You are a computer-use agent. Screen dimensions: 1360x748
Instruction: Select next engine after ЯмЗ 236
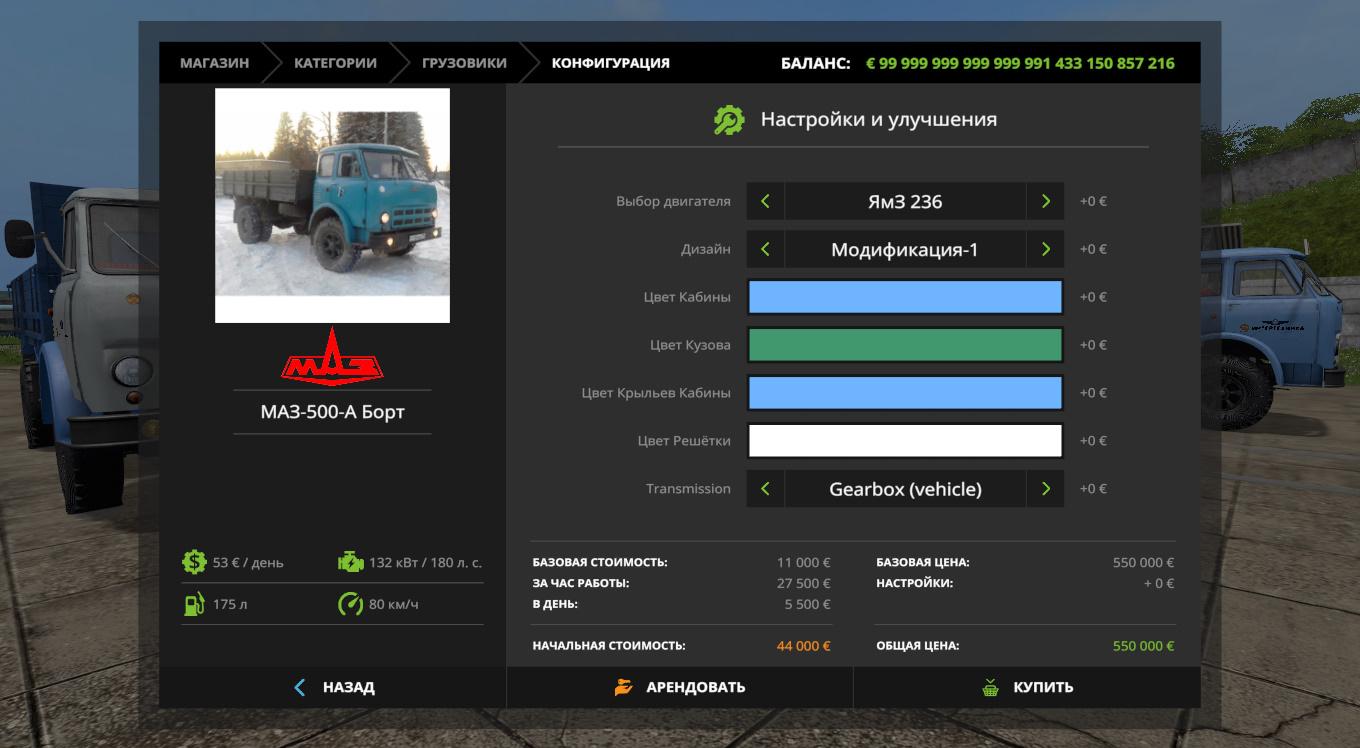pos(1045,201)
